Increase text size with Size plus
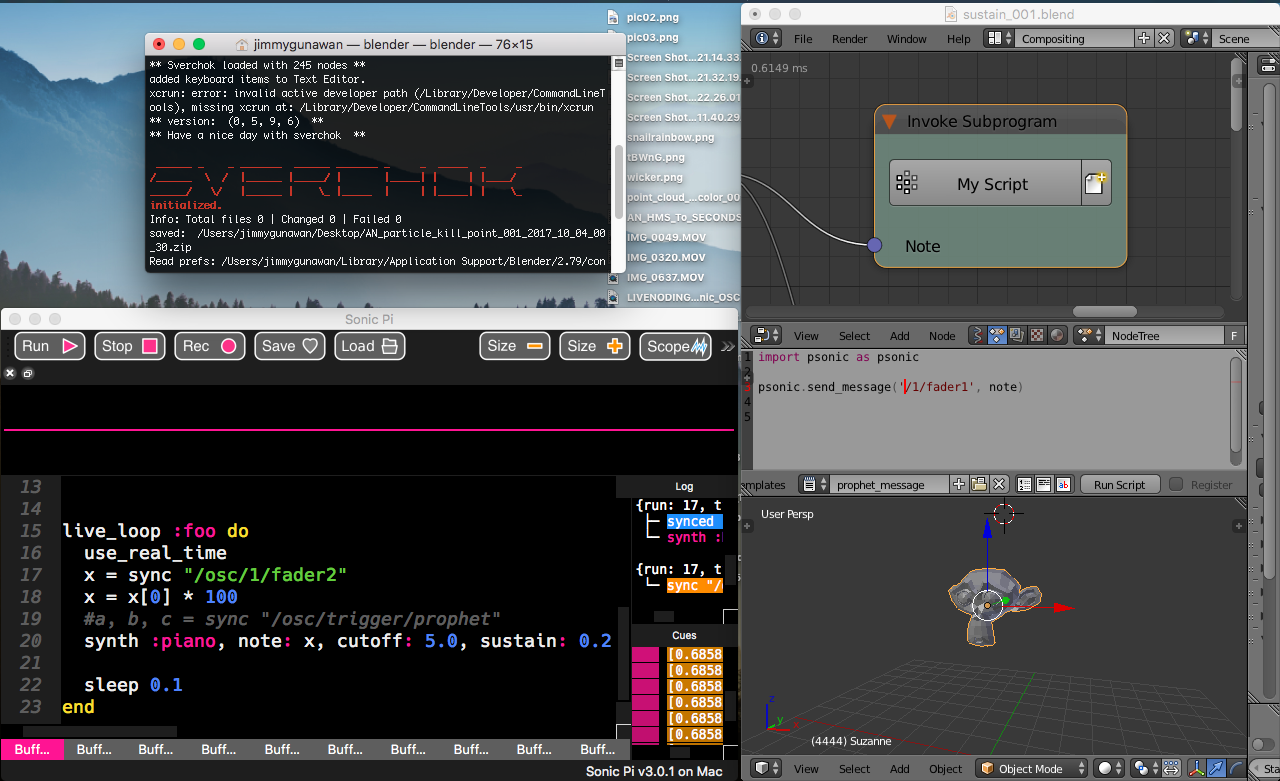Screen dimensions: 1280x781 [595, 346]
